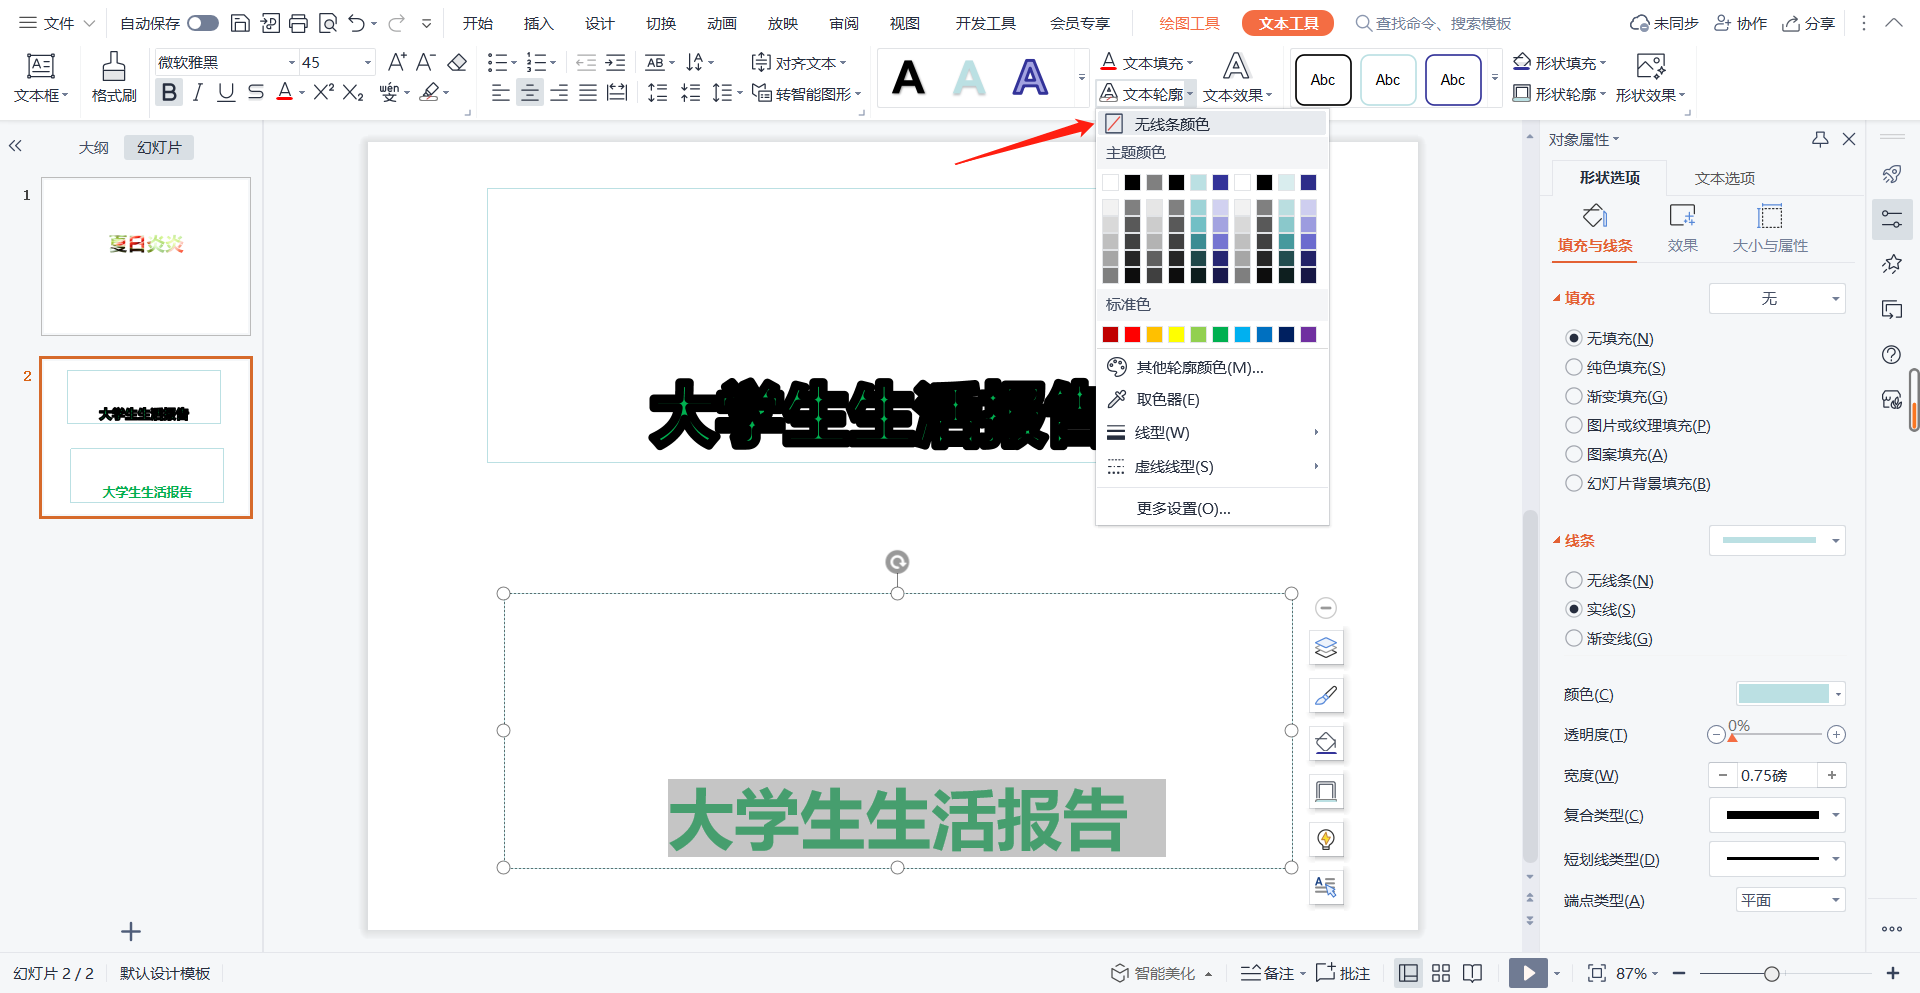The width and height of the screenshot is (1920, 993).
Task: Apply strikethrough formatting
Action: 256,93
